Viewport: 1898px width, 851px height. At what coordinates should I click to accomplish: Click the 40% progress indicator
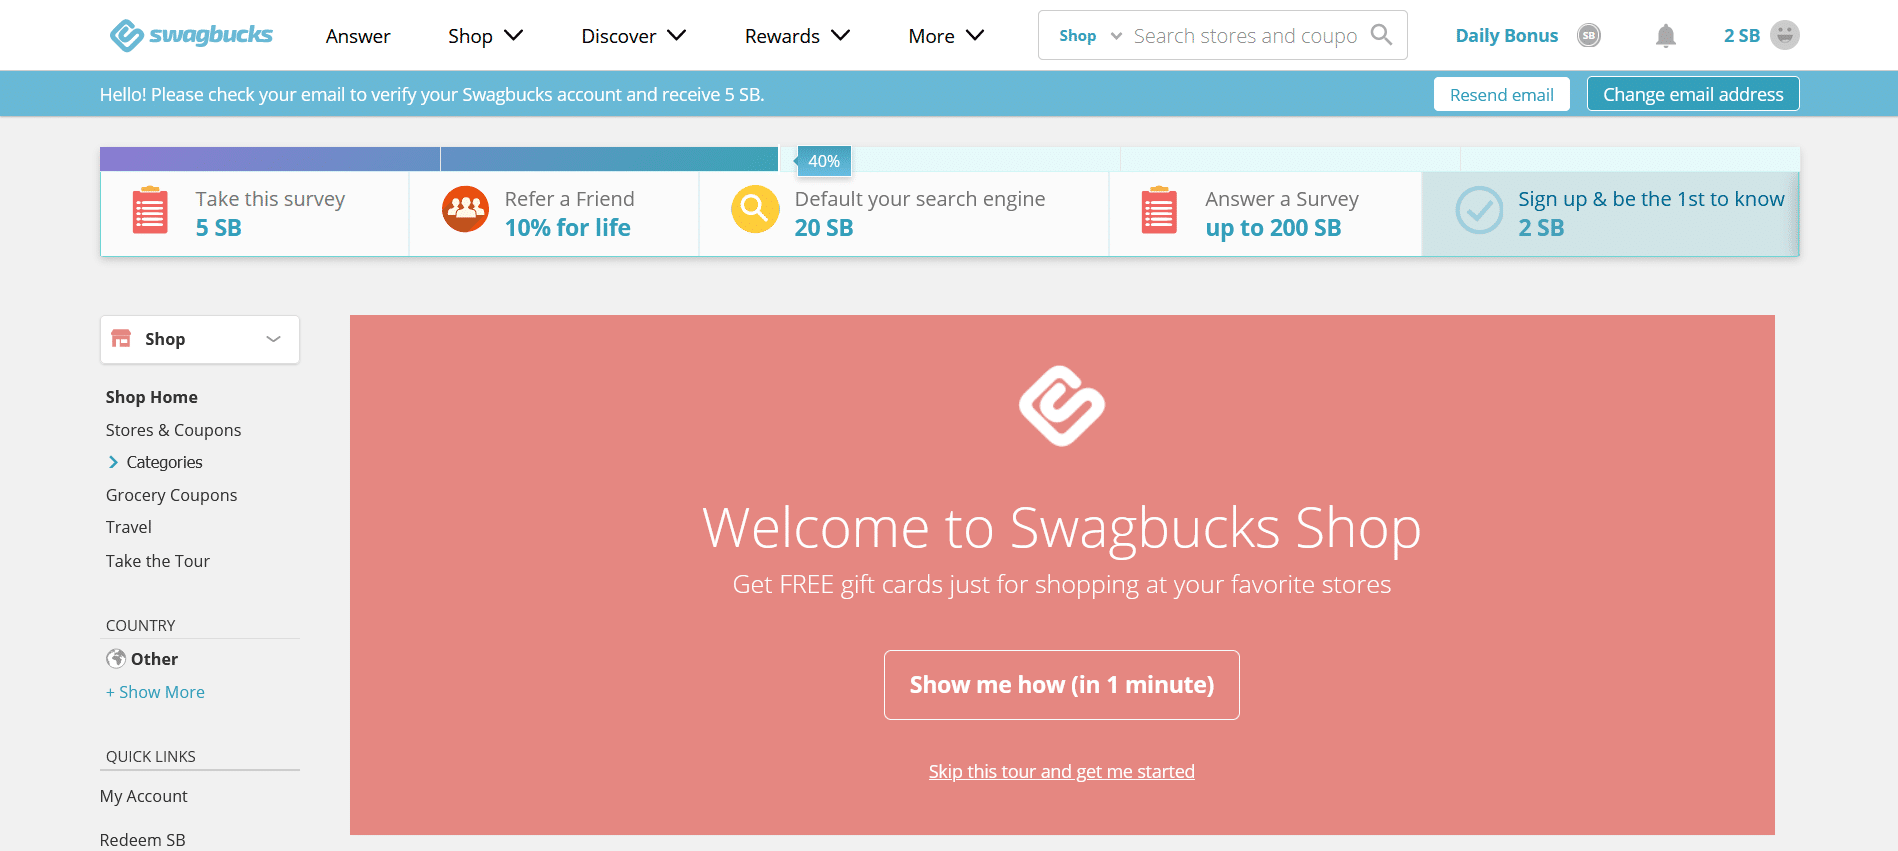[823, 161]
